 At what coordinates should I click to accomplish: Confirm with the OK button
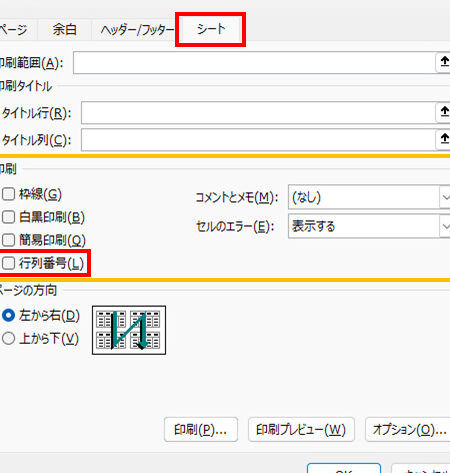(x=344, y=468)
